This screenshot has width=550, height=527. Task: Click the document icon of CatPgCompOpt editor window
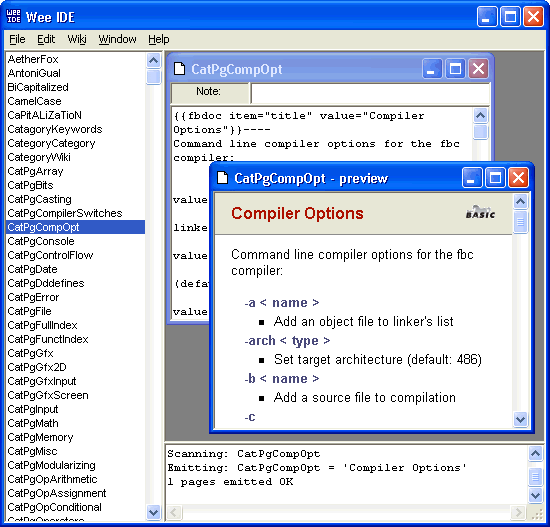[x=180, y=69]
